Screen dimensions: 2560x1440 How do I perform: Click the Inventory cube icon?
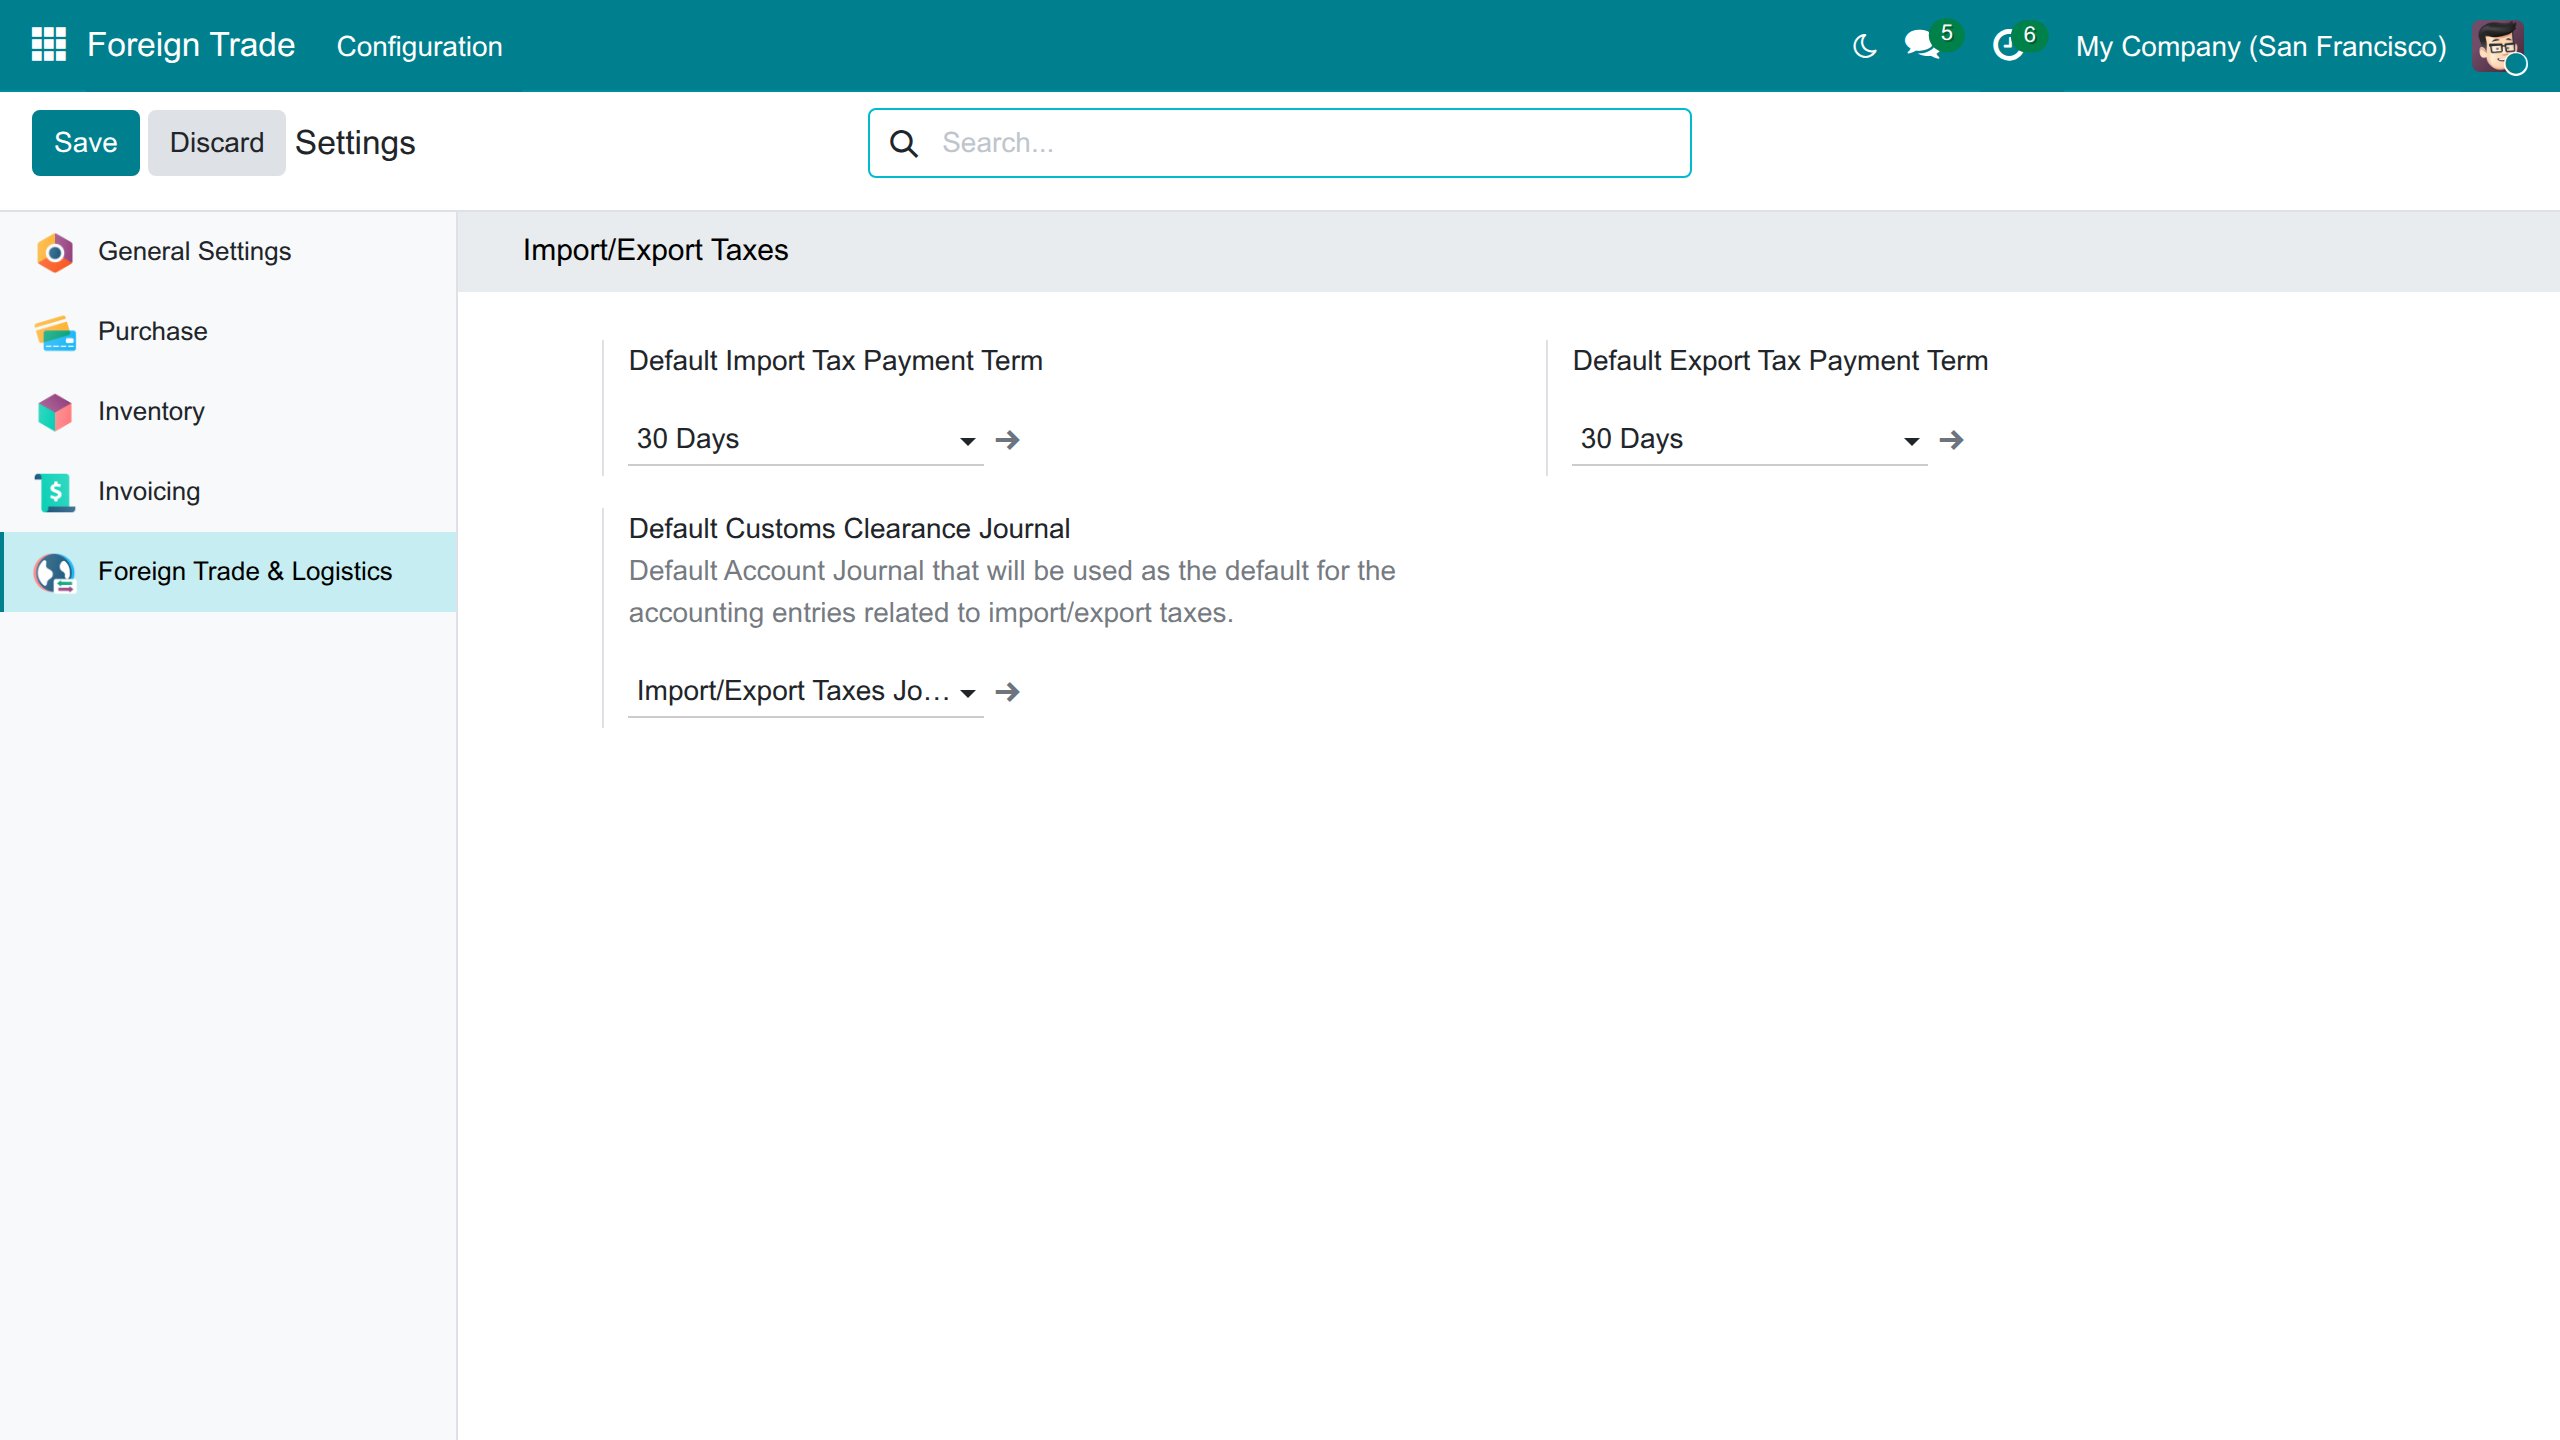pos(55,412)
